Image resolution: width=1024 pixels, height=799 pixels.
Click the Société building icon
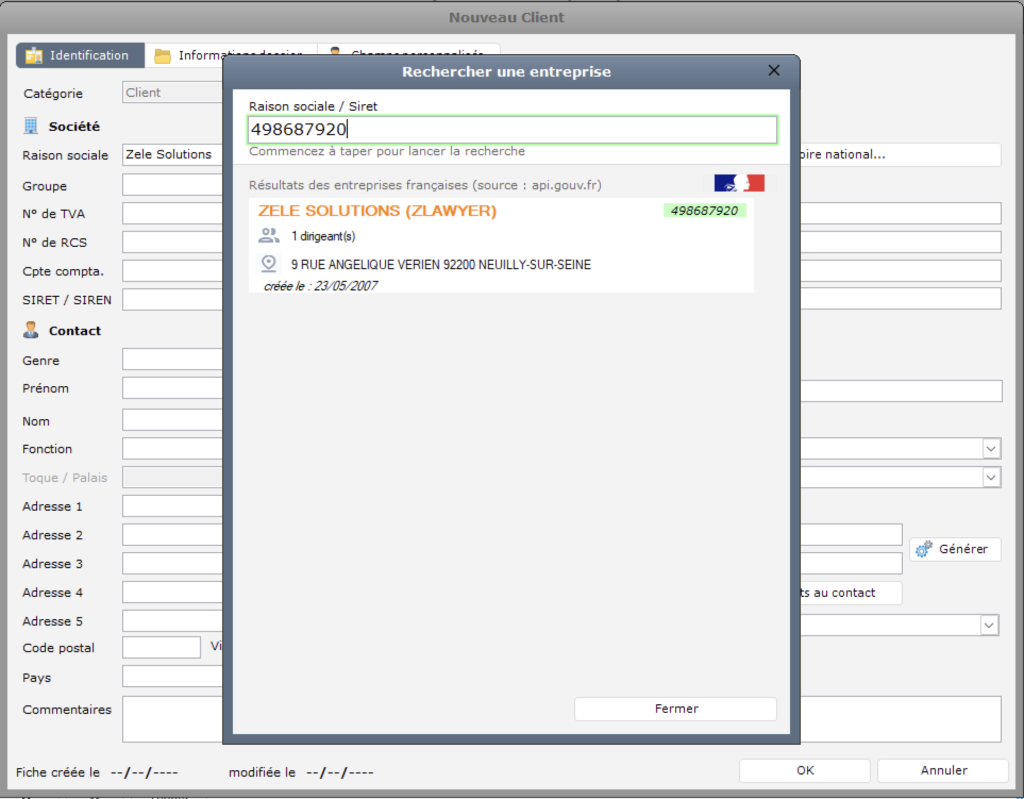pyautogui.click(x=31, y=127)
